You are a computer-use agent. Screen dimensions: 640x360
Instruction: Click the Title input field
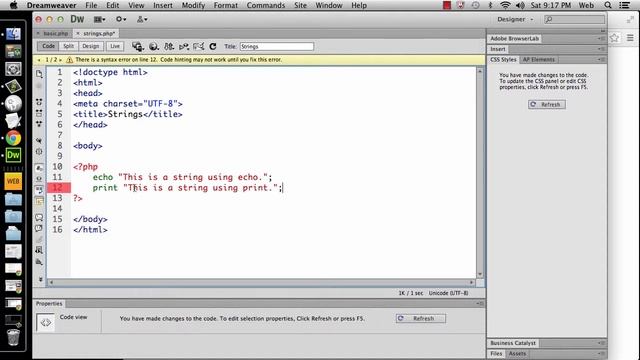277,47
